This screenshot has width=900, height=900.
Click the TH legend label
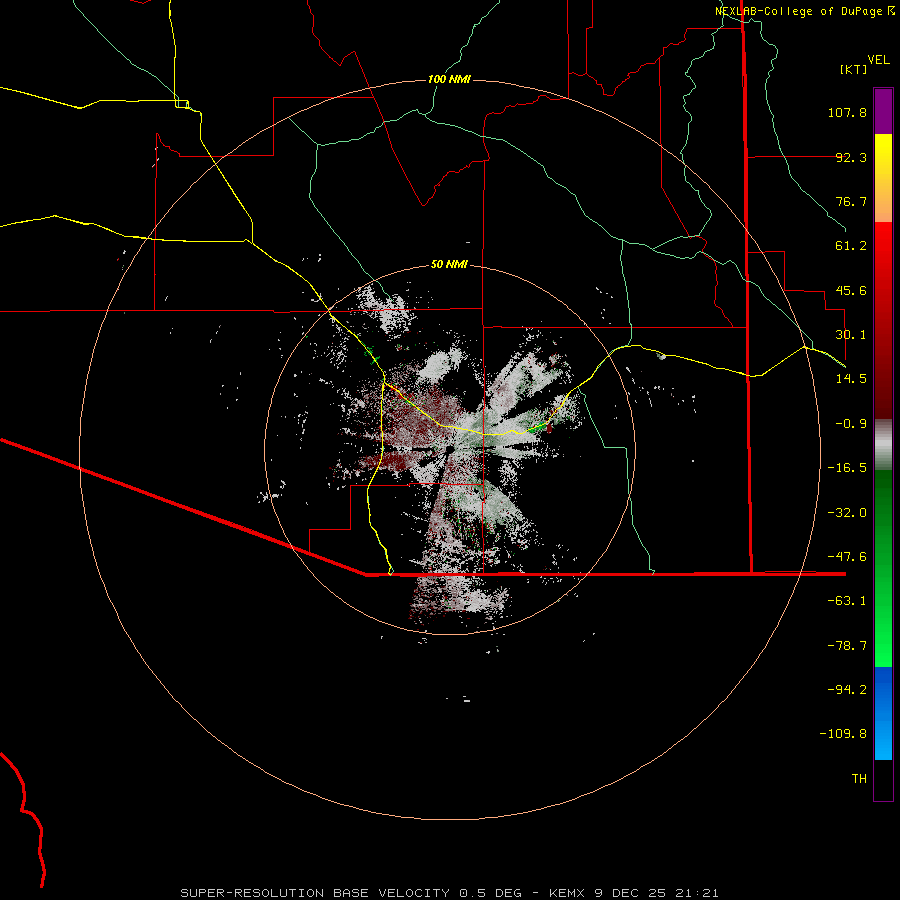[x=859, y=779]
